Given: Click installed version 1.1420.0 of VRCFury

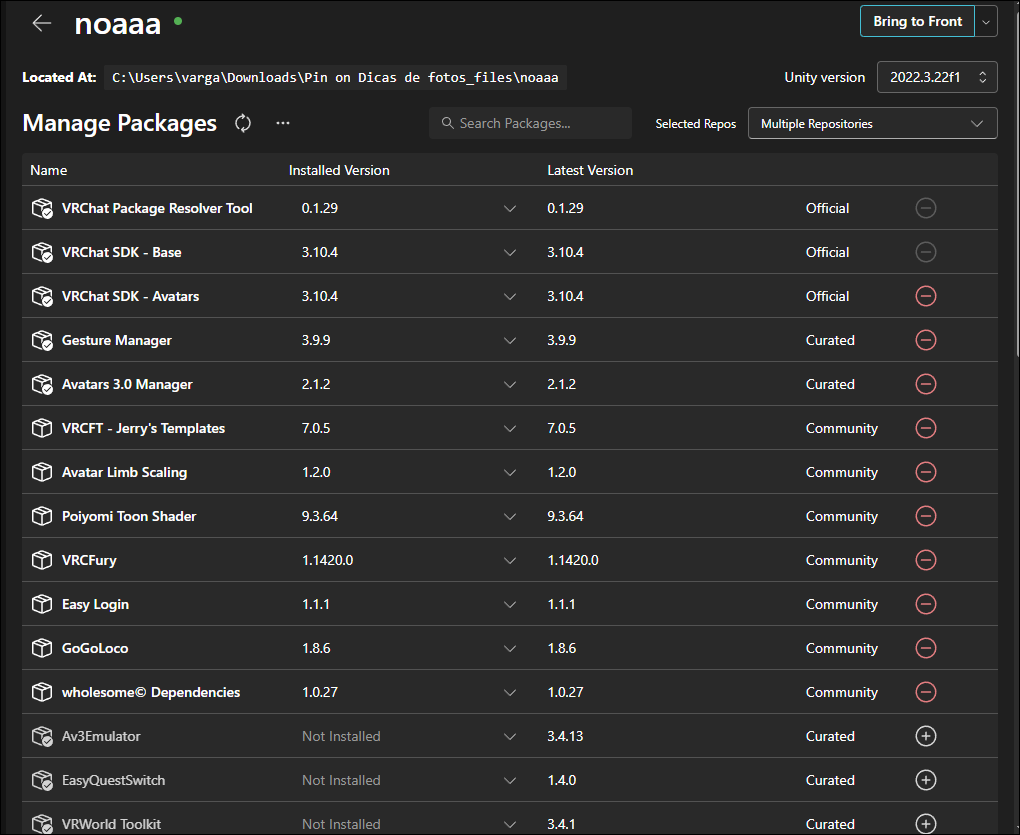Looking at the screenshot, I should [327, 560].
